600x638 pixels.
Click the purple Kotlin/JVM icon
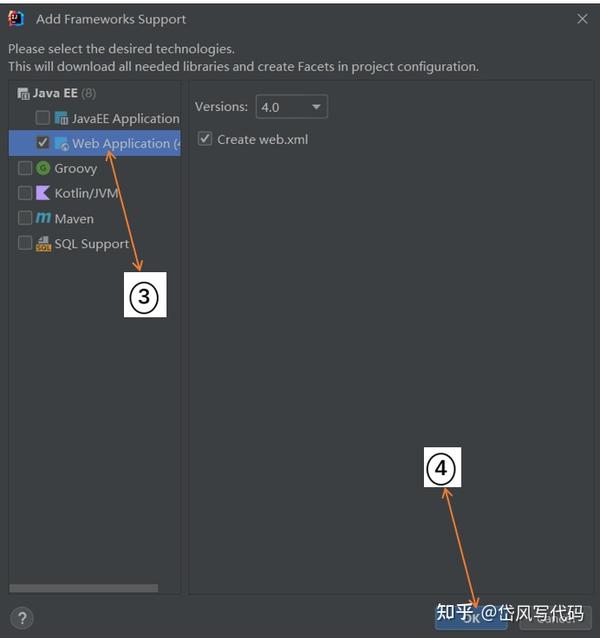tap(43, 193)
